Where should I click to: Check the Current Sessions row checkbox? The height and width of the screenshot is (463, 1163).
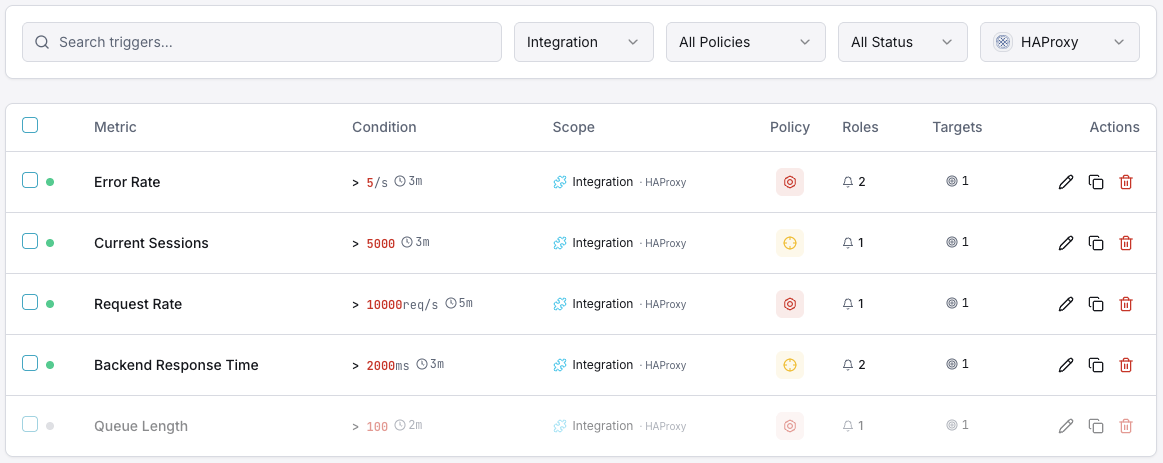pyautogui.click(x=30, y=241)
